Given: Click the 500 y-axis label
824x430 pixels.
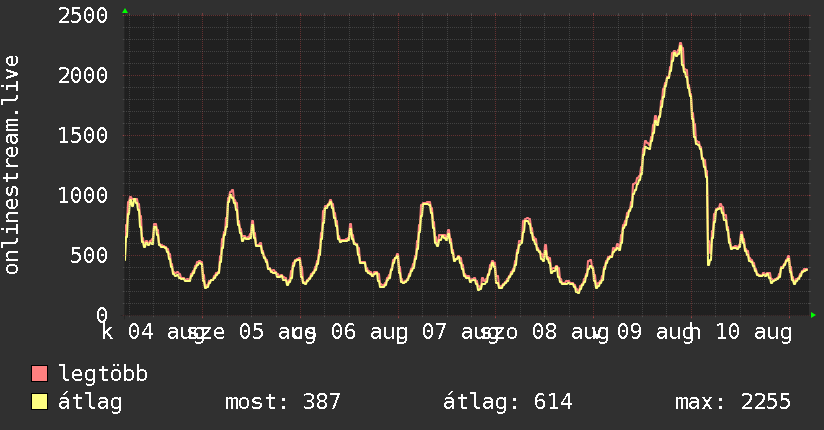Looking at the screenshot, I should pos(89,255).
